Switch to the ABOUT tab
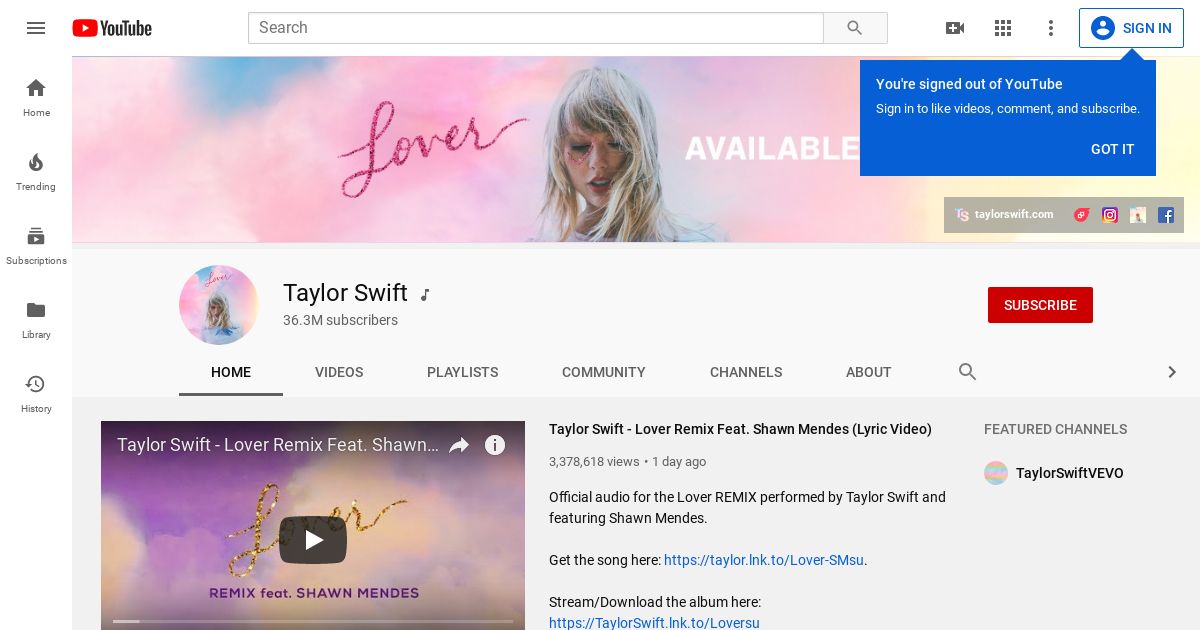This screenshot has height=630, width=1200. click(868, 372)
